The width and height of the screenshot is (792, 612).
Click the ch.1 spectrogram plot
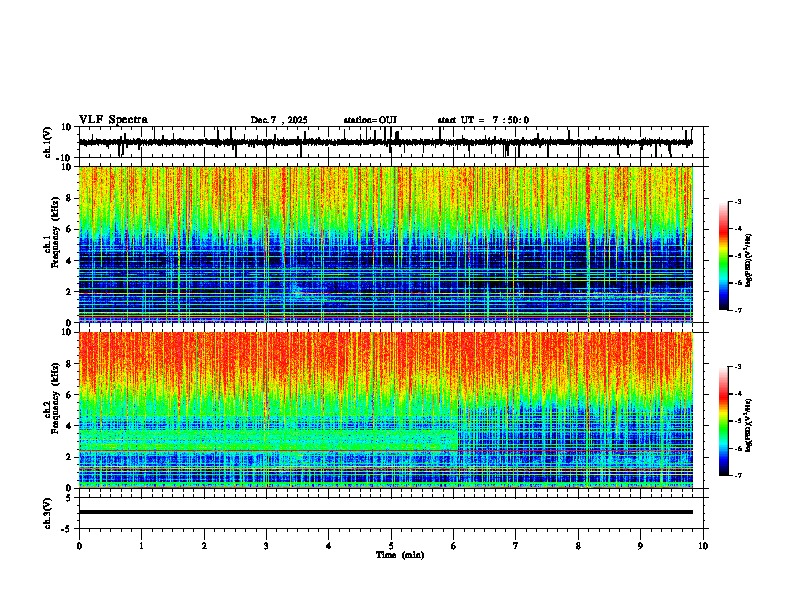tap(385, 244)
